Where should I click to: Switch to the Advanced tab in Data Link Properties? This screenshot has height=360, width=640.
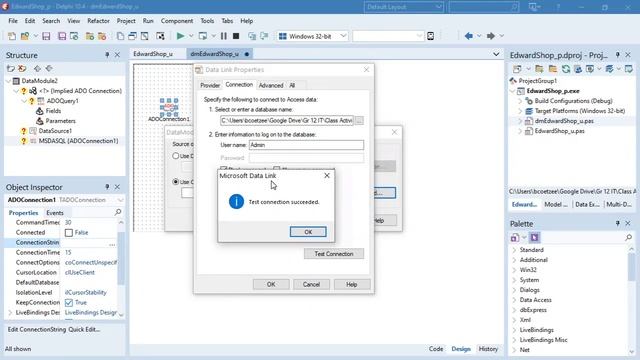tap(271, 85)
